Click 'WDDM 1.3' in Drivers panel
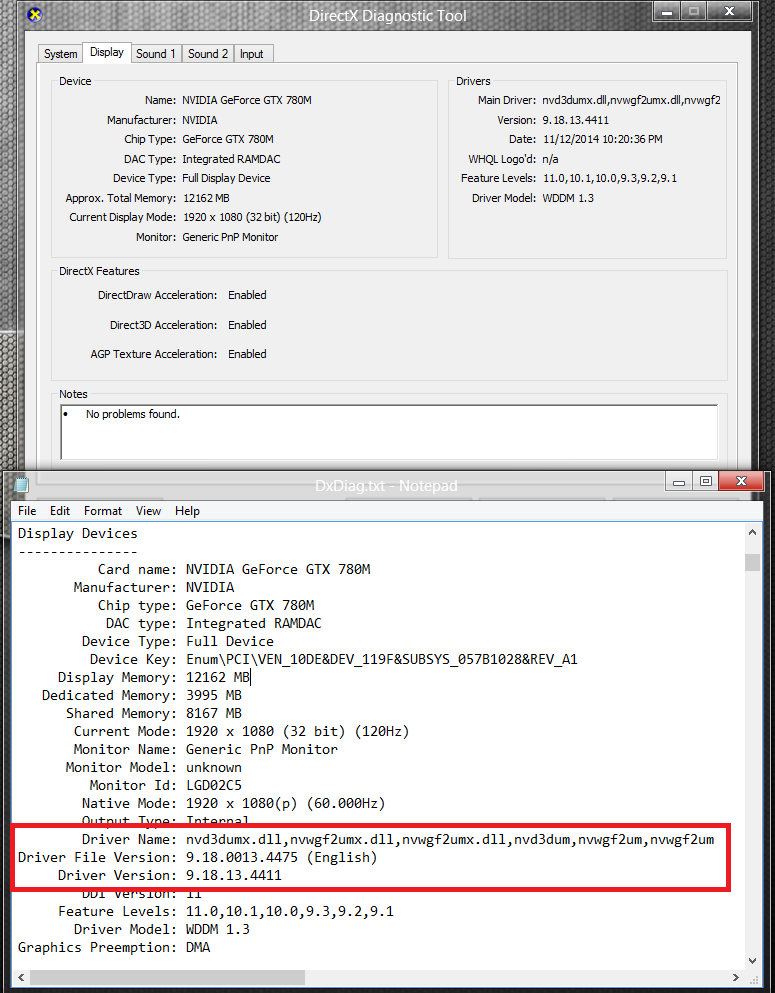This screenshot has width=775, height=993. tap(568, 198)
